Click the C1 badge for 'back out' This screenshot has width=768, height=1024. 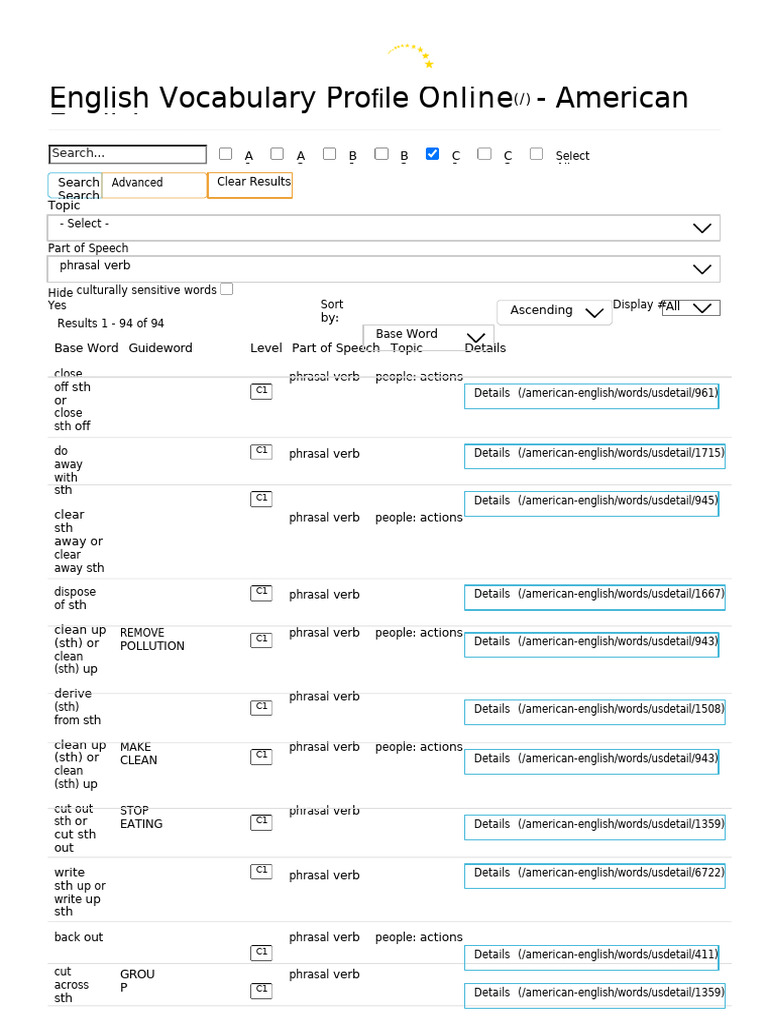tap(261, 953)
